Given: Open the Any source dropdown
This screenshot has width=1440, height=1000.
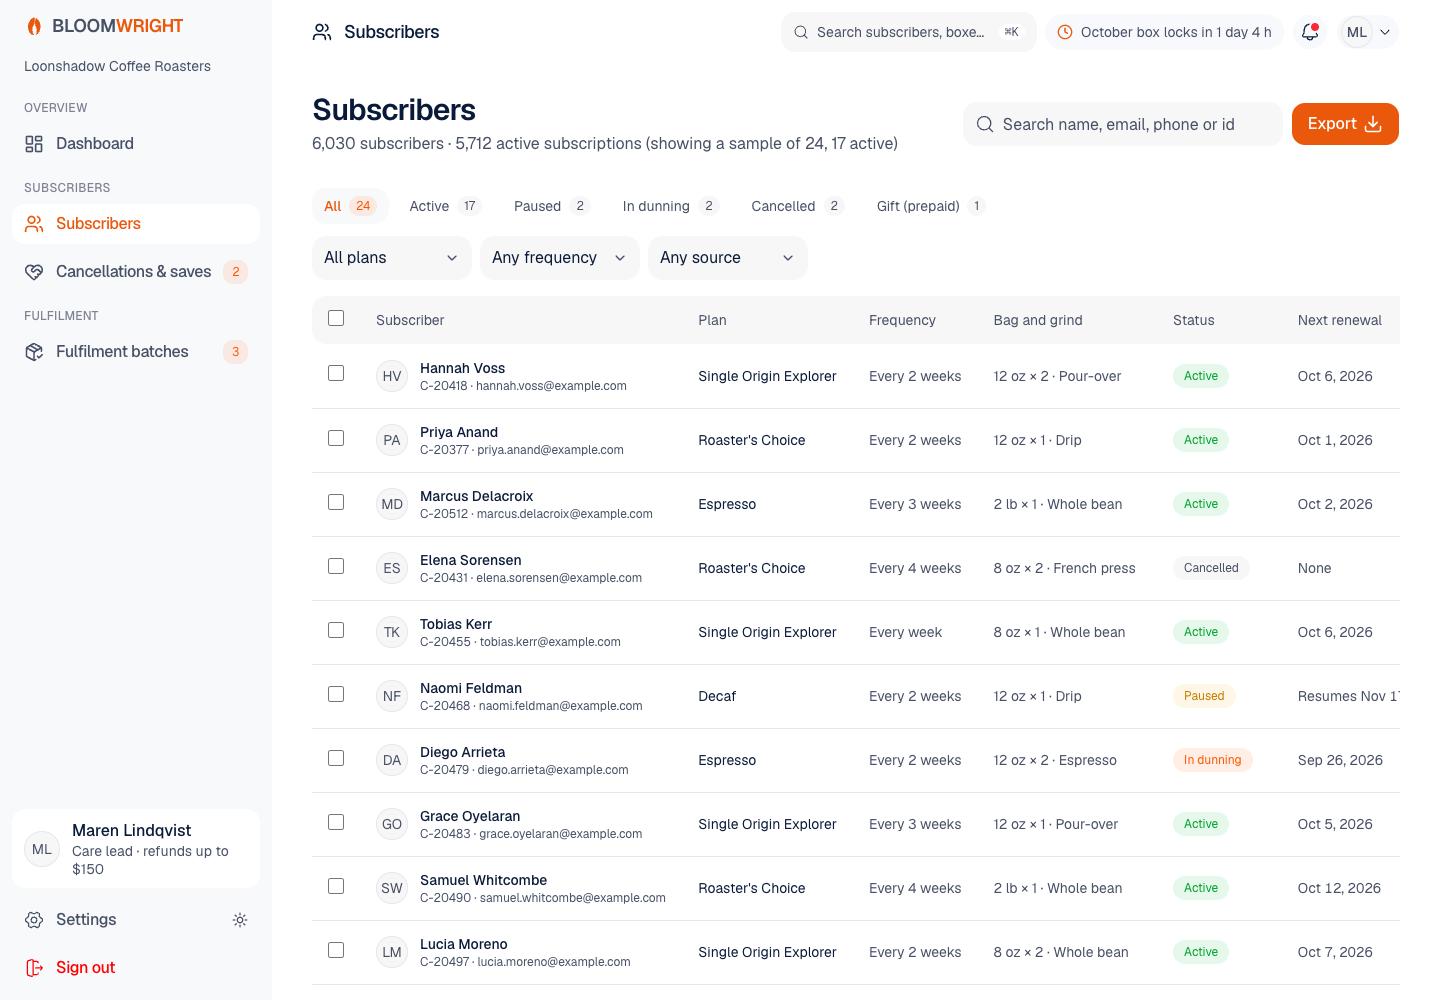Looking at the screenshot, I should pyautogui.click(x=728, y=258).
